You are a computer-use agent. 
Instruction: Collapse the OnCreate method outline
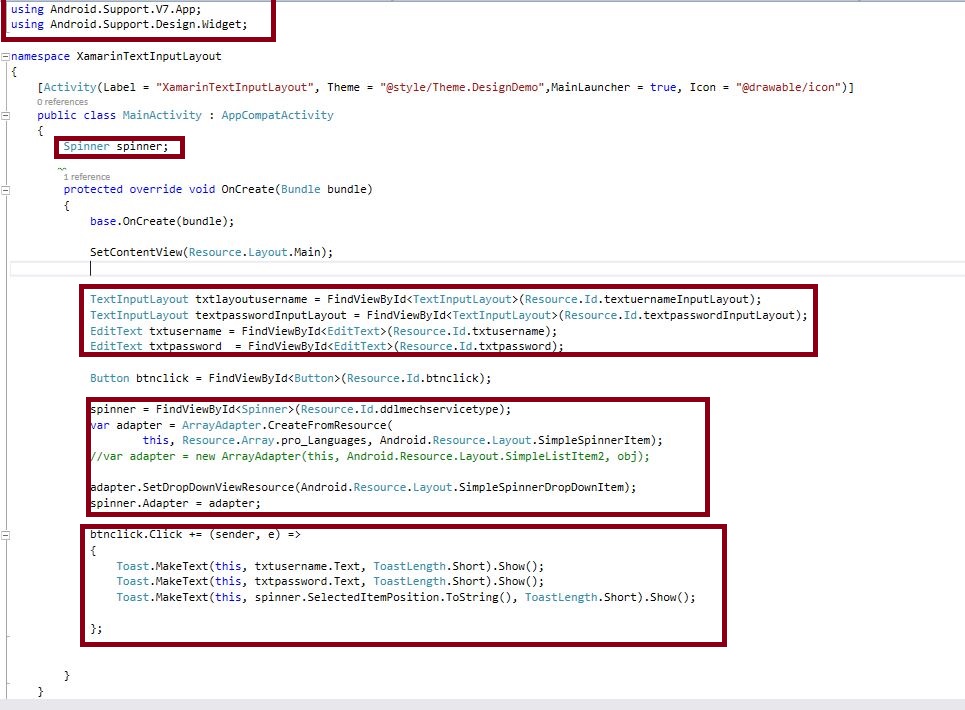[6, 190]
